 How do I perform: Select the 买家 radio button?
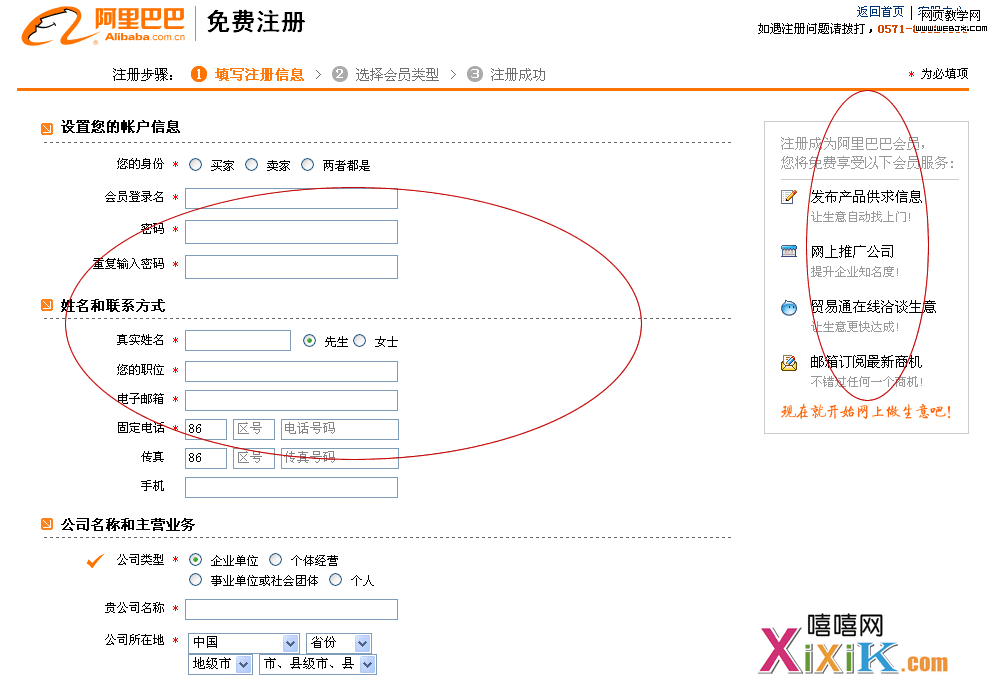[x=195, y=165]
